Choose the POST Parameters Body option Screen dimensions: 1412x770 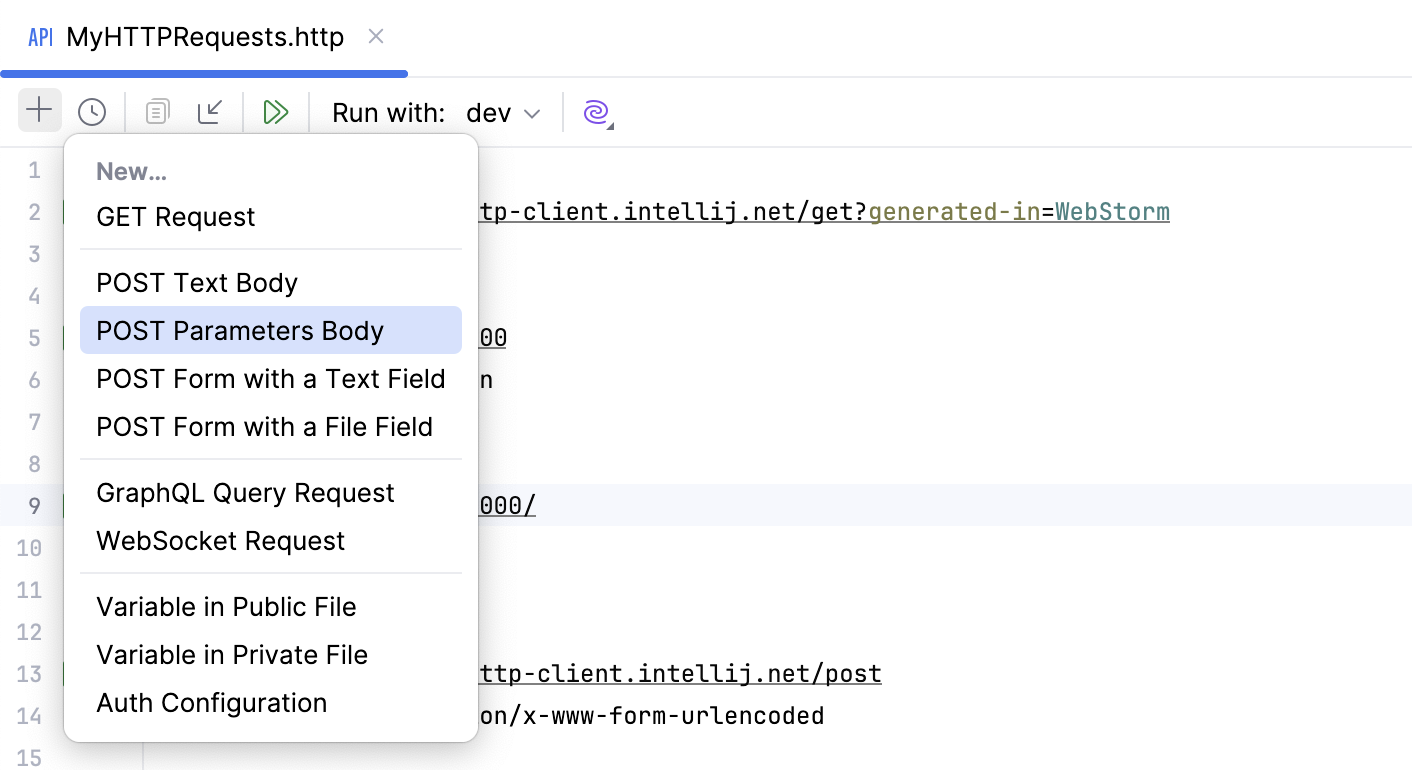(x=238, y=329)
